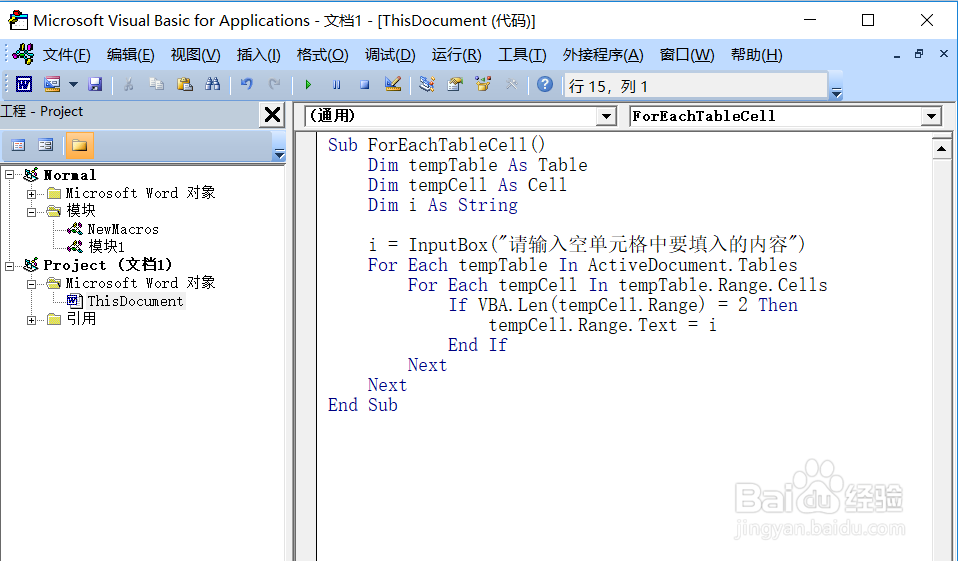This screenshot has height=561, width=958.
Task: Open Insert object dropdown arrow in toolbar
Action: pyautogui.click(x=73, y=84)
